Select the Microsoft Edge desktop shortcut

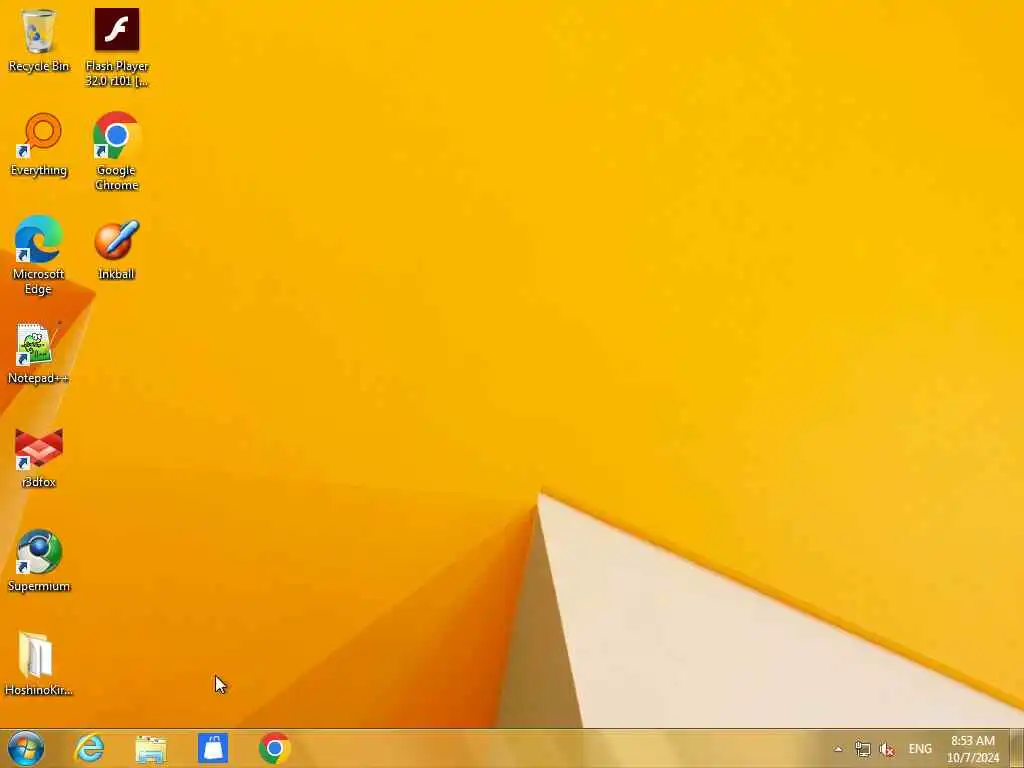(39, 255)
